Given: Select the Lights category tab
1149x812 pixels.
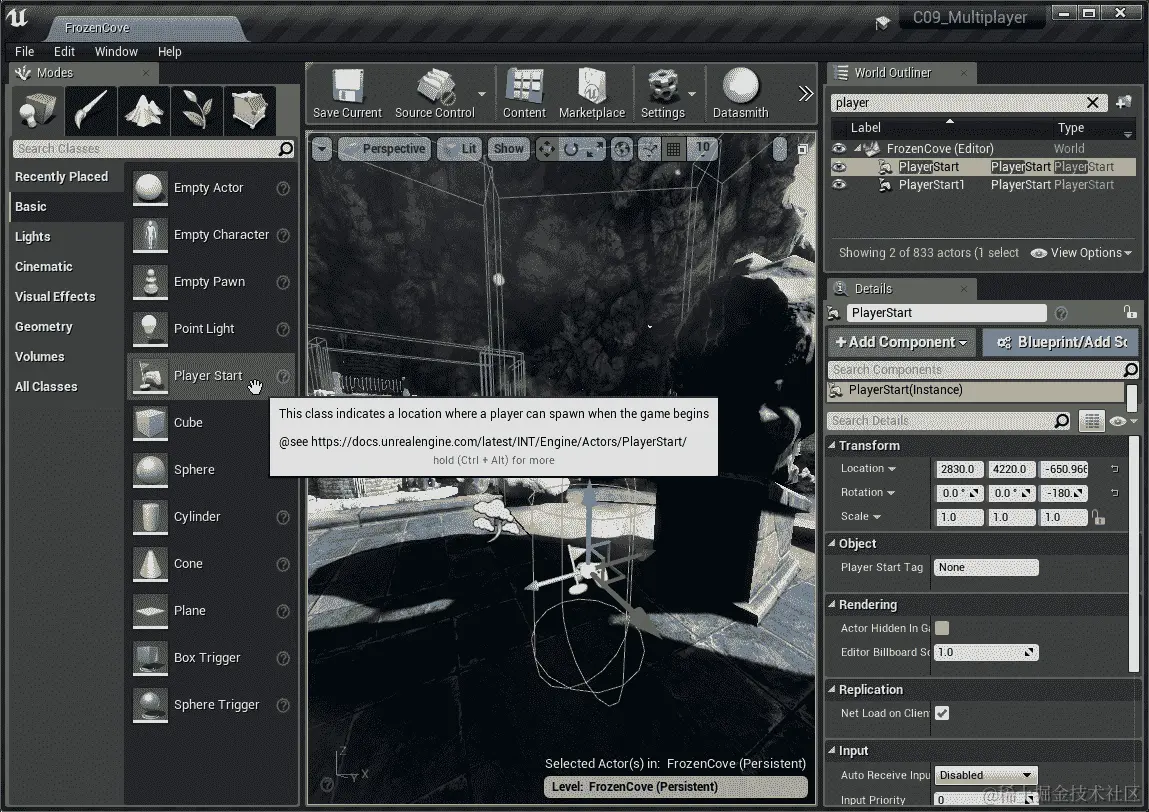Looking at the screenshot, I should click(67, 237).
